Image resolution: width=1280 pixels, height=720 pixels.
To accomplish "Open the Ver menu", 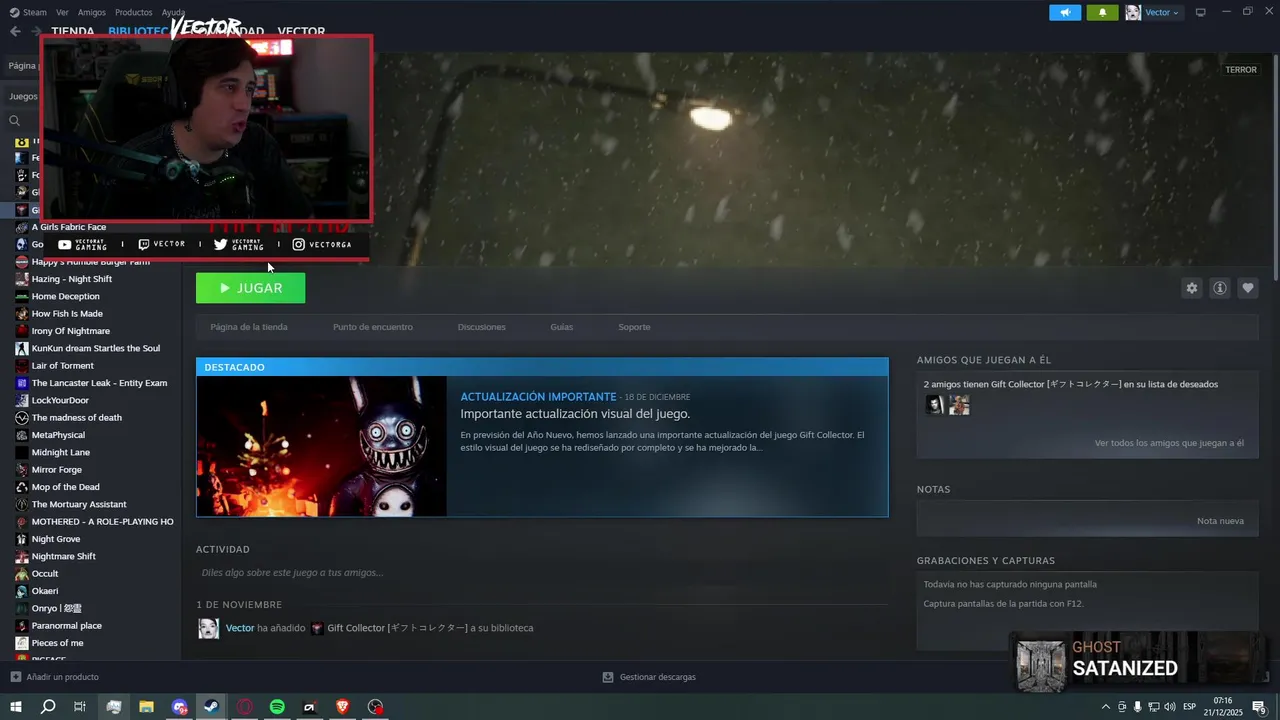I will [x=63, y=12].
